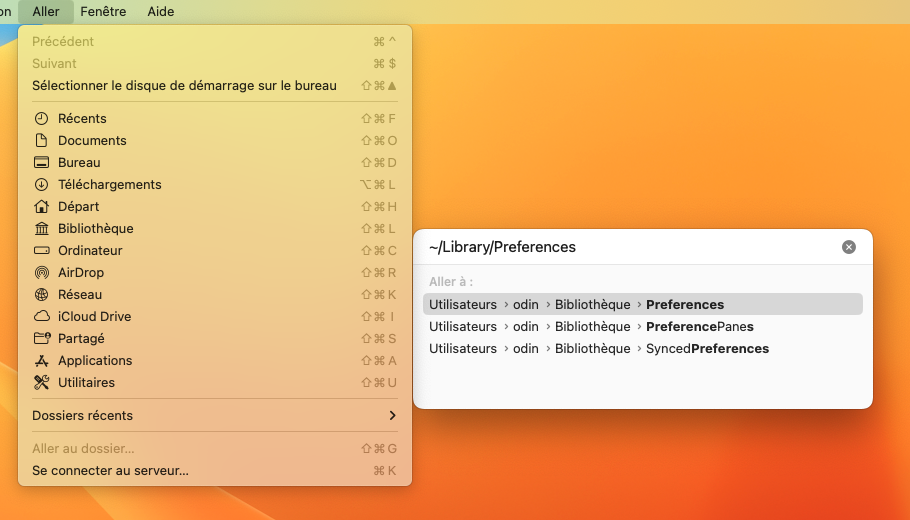Viewport: 910px width, 520px height.
Task: Click the Récents clock icon
Action: (x=41, y=118)
